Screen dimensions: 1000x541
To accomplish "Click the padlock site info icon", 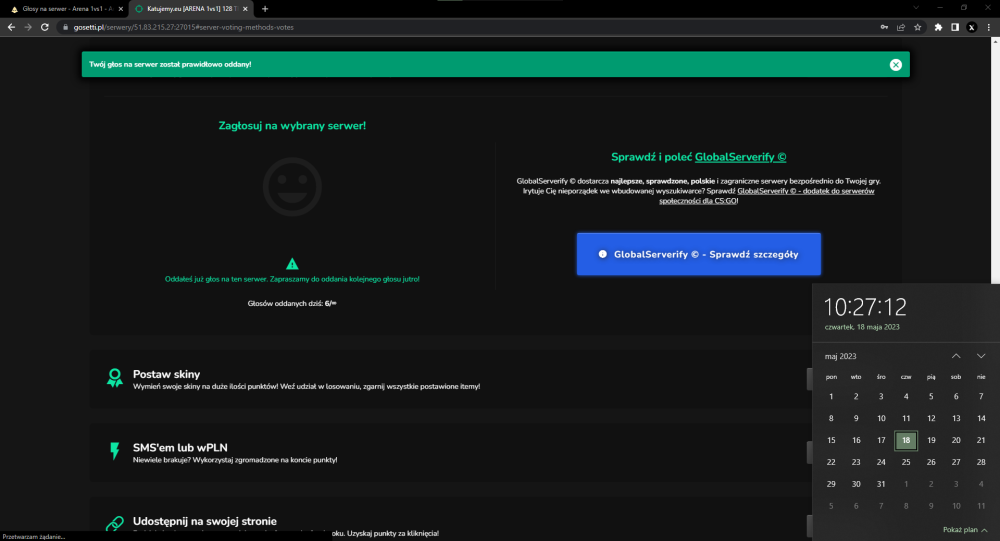I will pyautogui.click(x=65, y=27).
